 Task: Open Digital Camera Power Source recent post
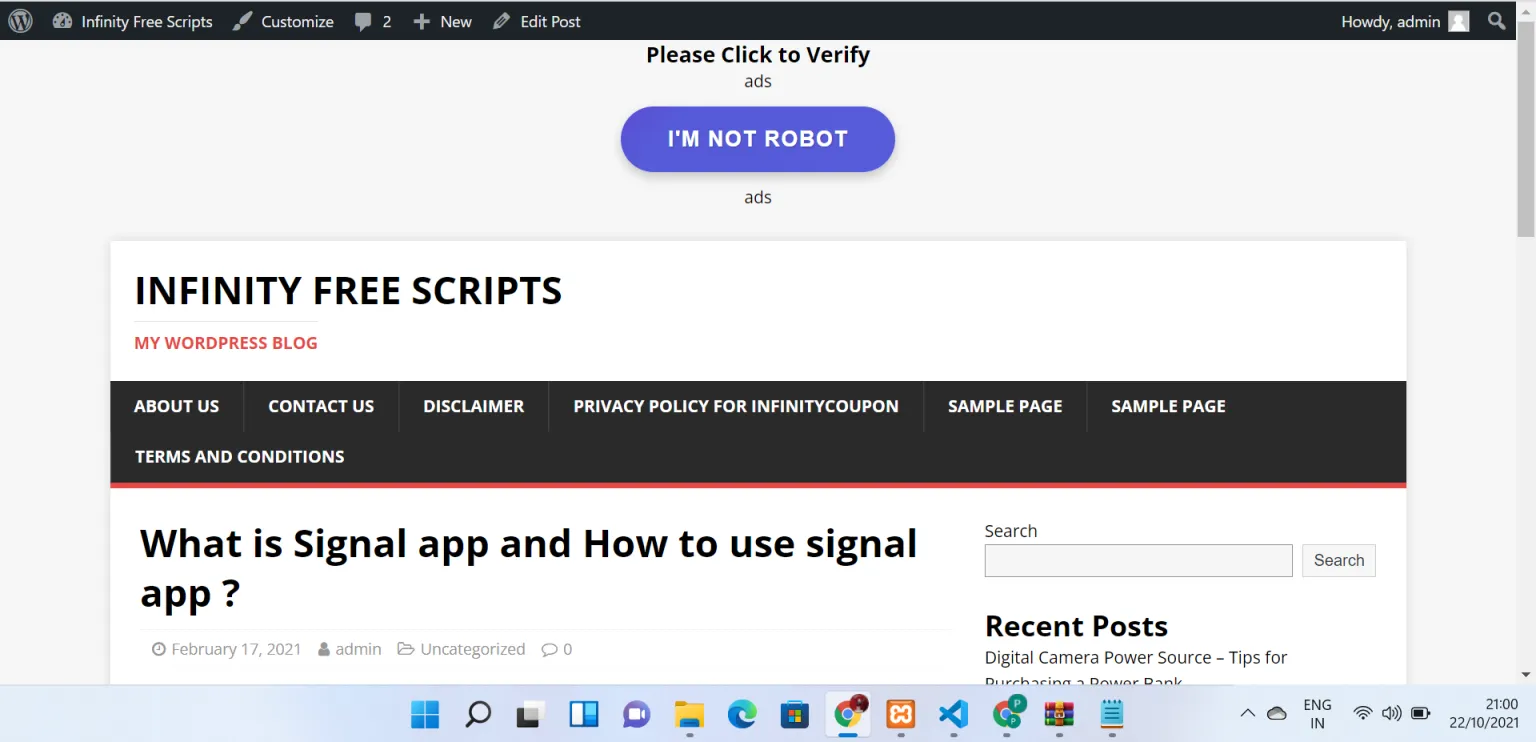[1136, 670]
